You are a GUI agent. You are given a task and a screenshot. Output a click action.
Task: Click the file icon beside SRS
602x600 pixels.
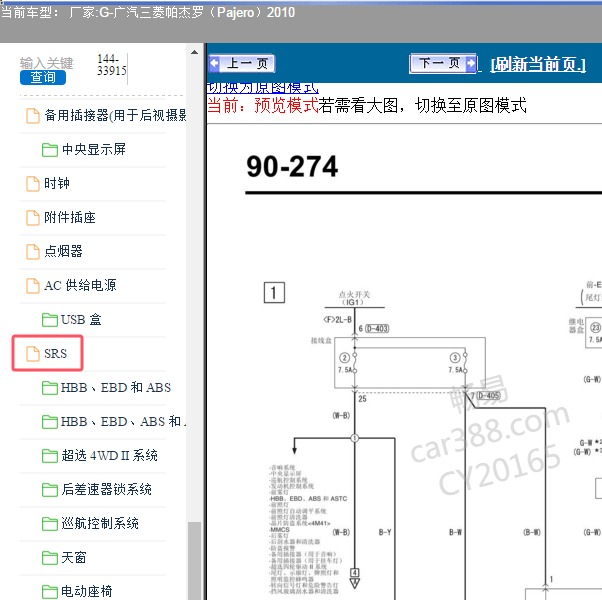pyautogui.click(x=33, y=354)
